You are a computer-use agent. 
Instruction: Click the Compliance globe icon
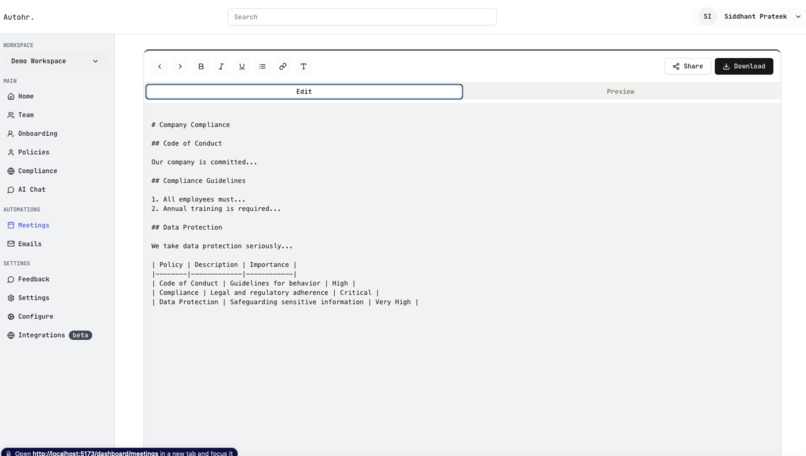pyautogui.click(x=11, y=171)
